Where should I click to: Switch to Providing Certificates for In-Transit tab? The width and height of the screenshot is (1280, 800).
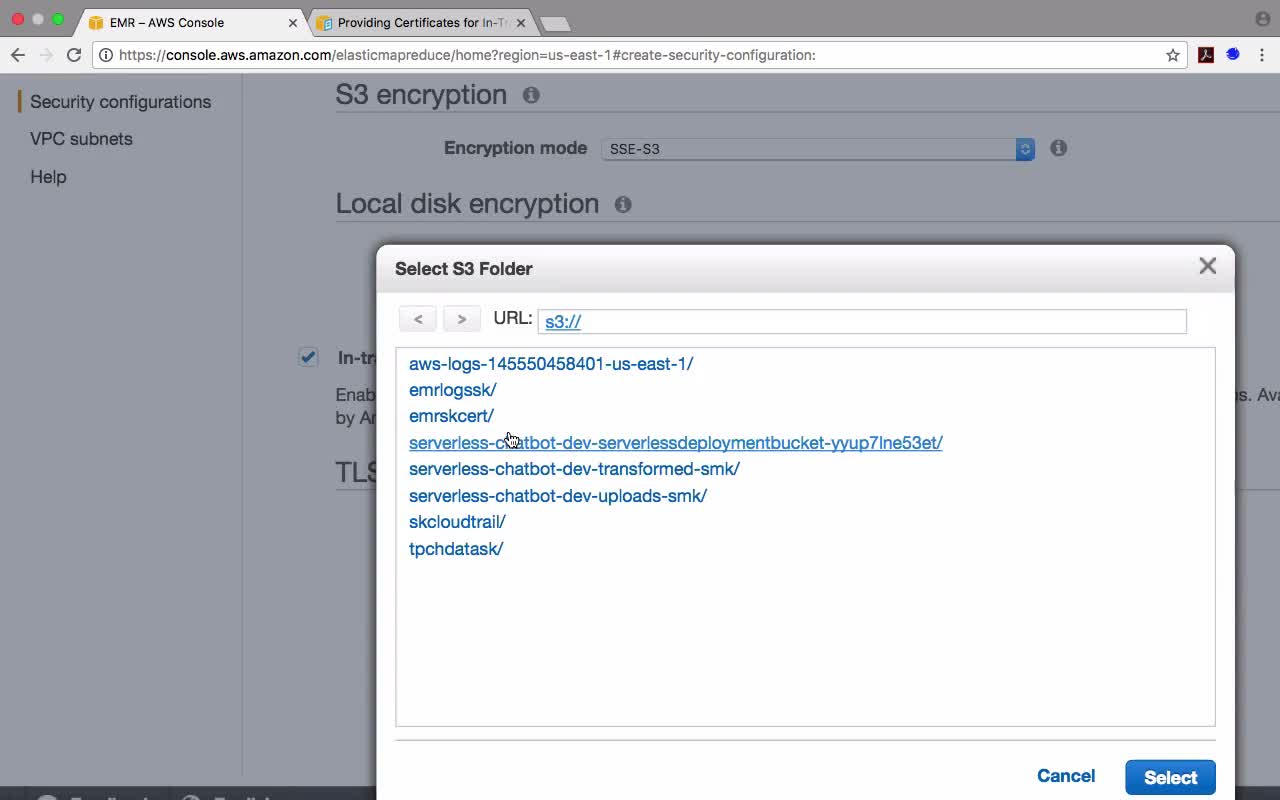pos(420,22)
